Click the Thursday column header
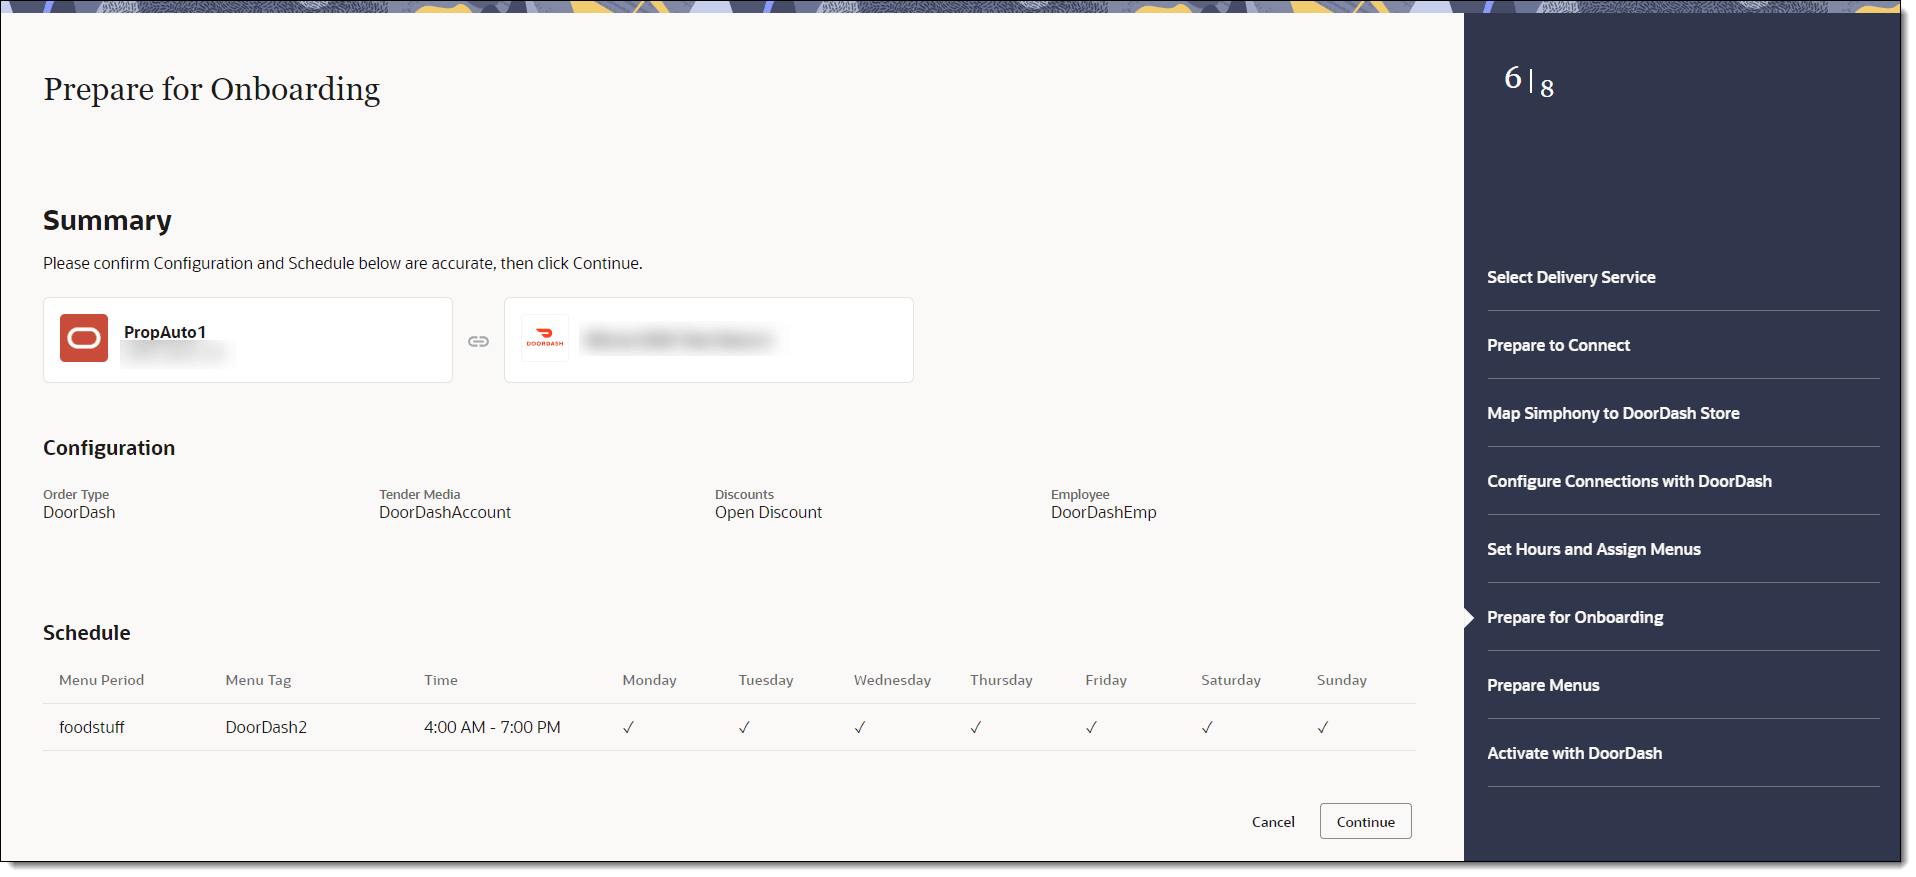 1001,680
